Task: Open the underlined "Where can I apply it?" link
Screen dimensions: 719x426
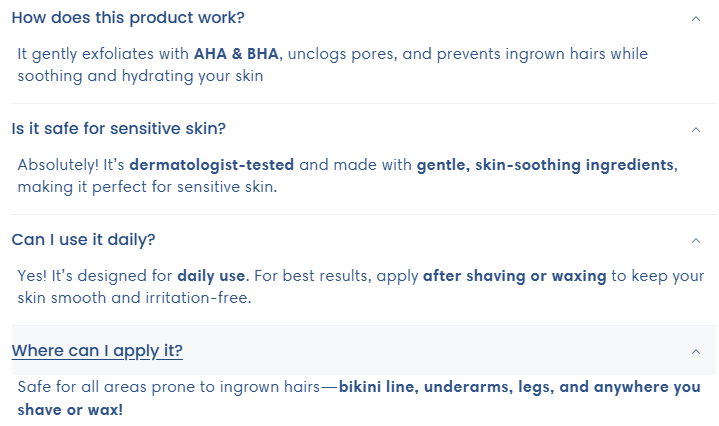Action: point(97,351)
